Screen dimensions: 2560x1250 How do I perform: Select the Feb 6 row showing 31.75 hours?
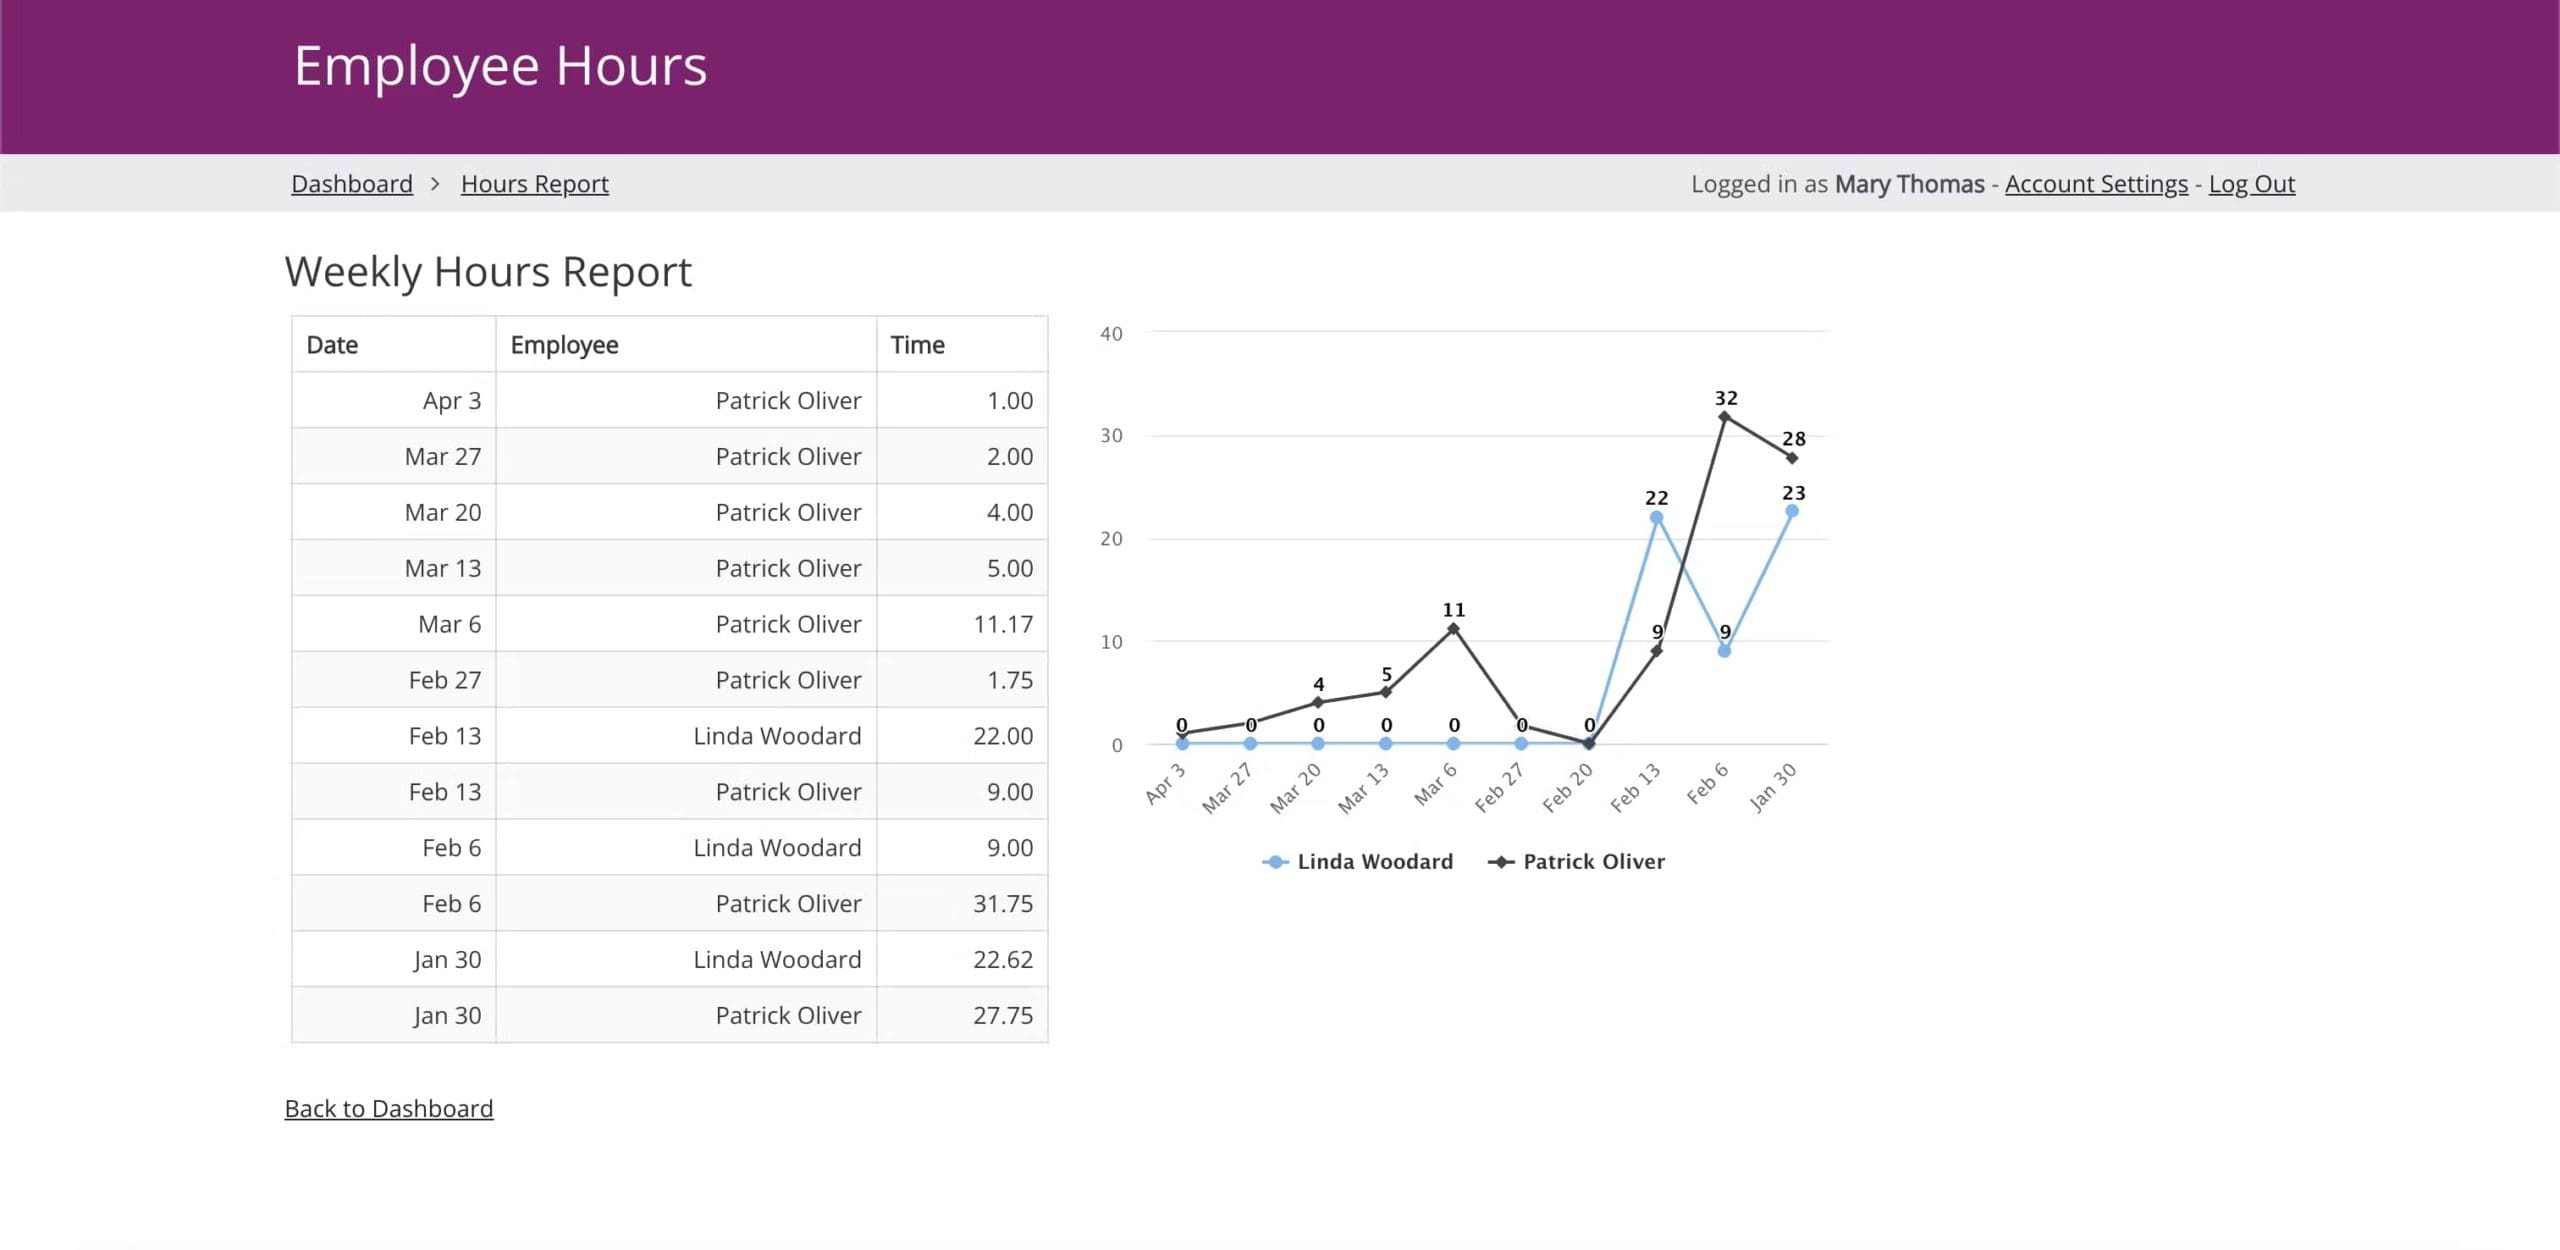click(x=668, y=903)
